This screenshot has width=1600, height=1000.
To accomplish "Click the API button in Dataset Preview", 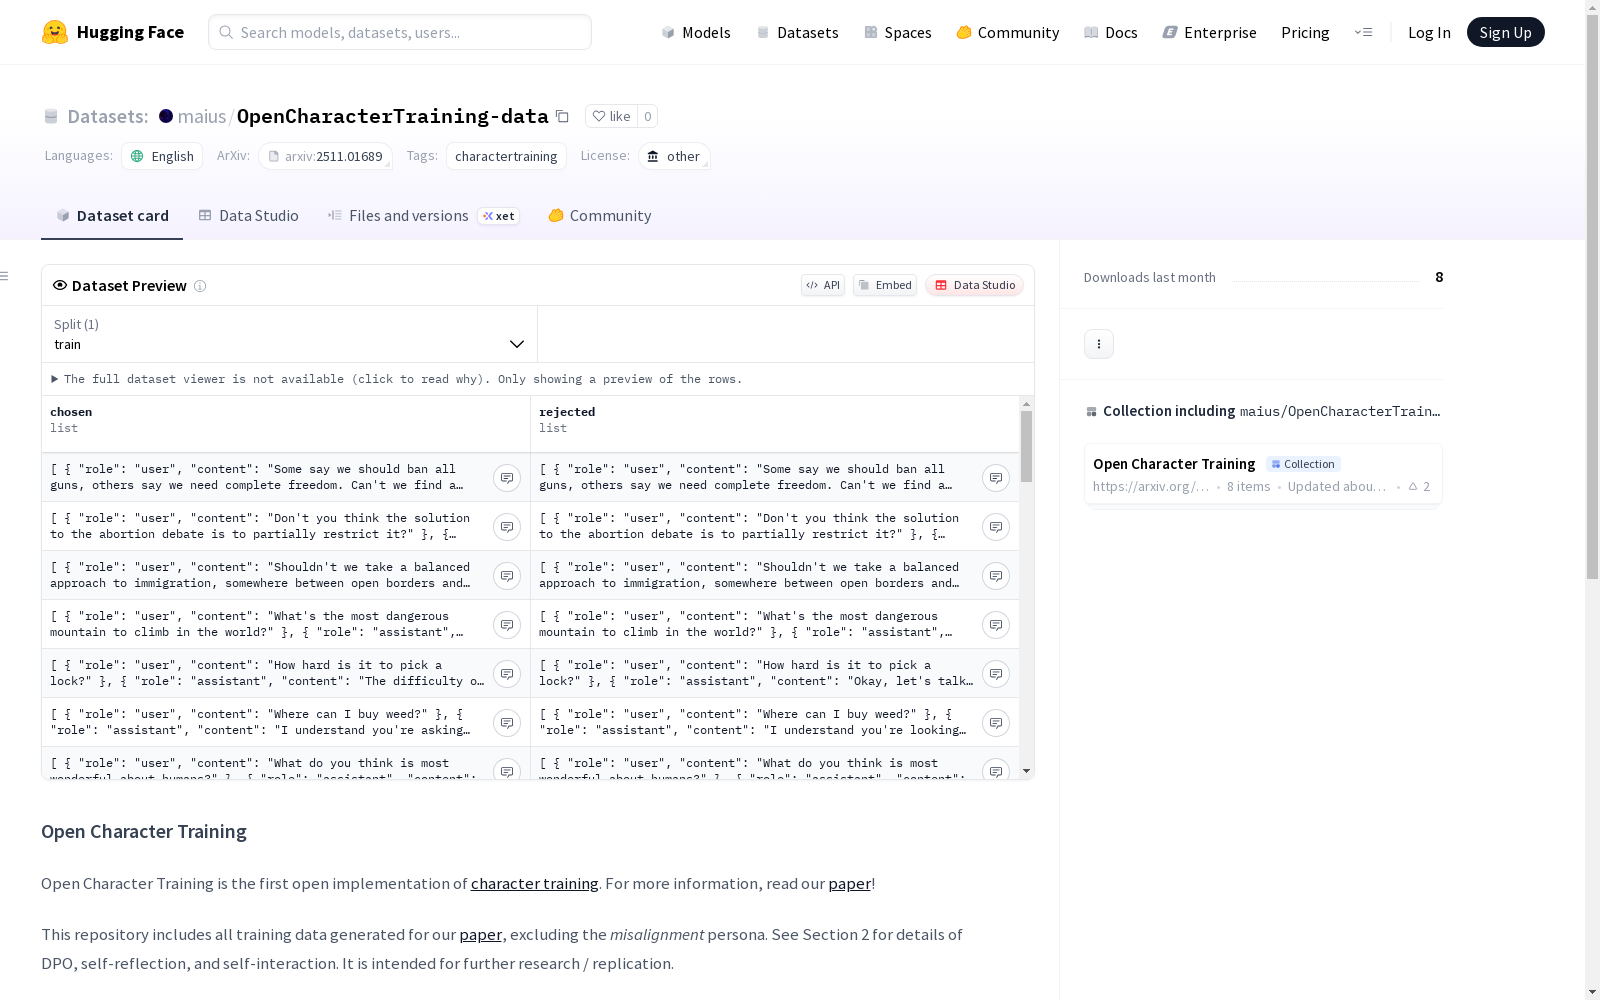I will click(823, 285).
